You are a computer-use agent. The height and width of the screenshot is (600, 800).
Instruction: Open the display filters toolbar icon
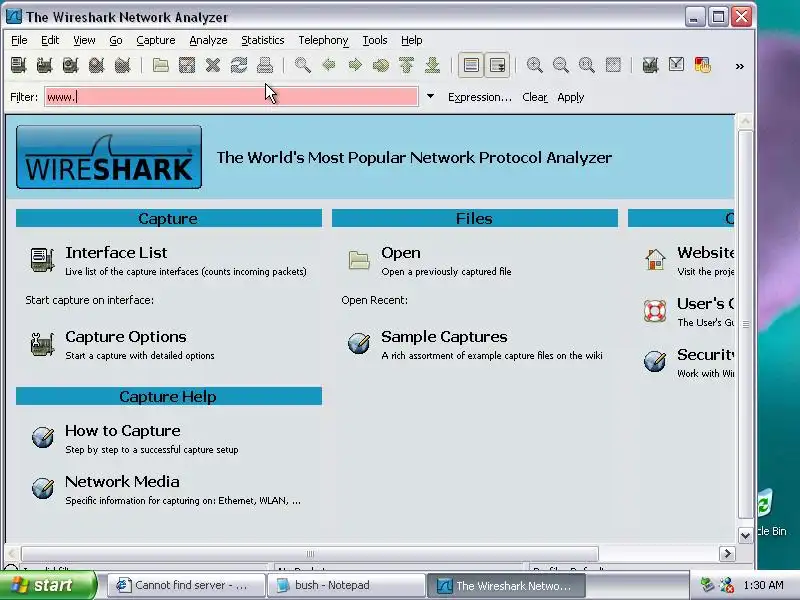pyautogui.click(x=676, y=65)
